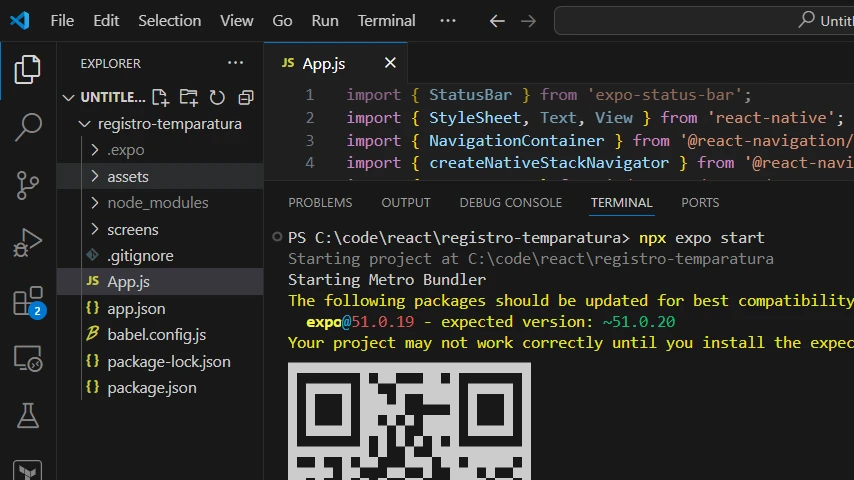Screen dimensions: 854x480
Task: Open the Selection menu
Action: pos(169,21)
